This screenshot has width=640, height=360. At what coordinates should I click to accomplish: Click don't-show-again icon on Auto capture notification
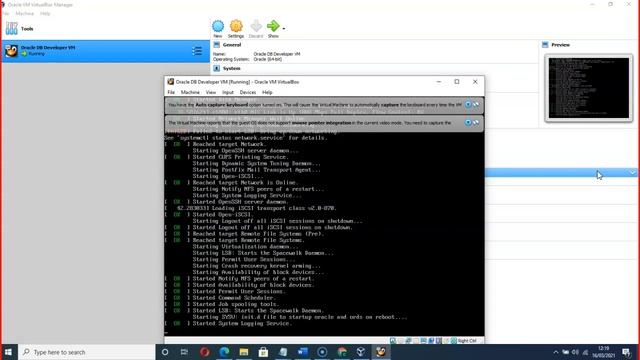[x=476, y=104]
